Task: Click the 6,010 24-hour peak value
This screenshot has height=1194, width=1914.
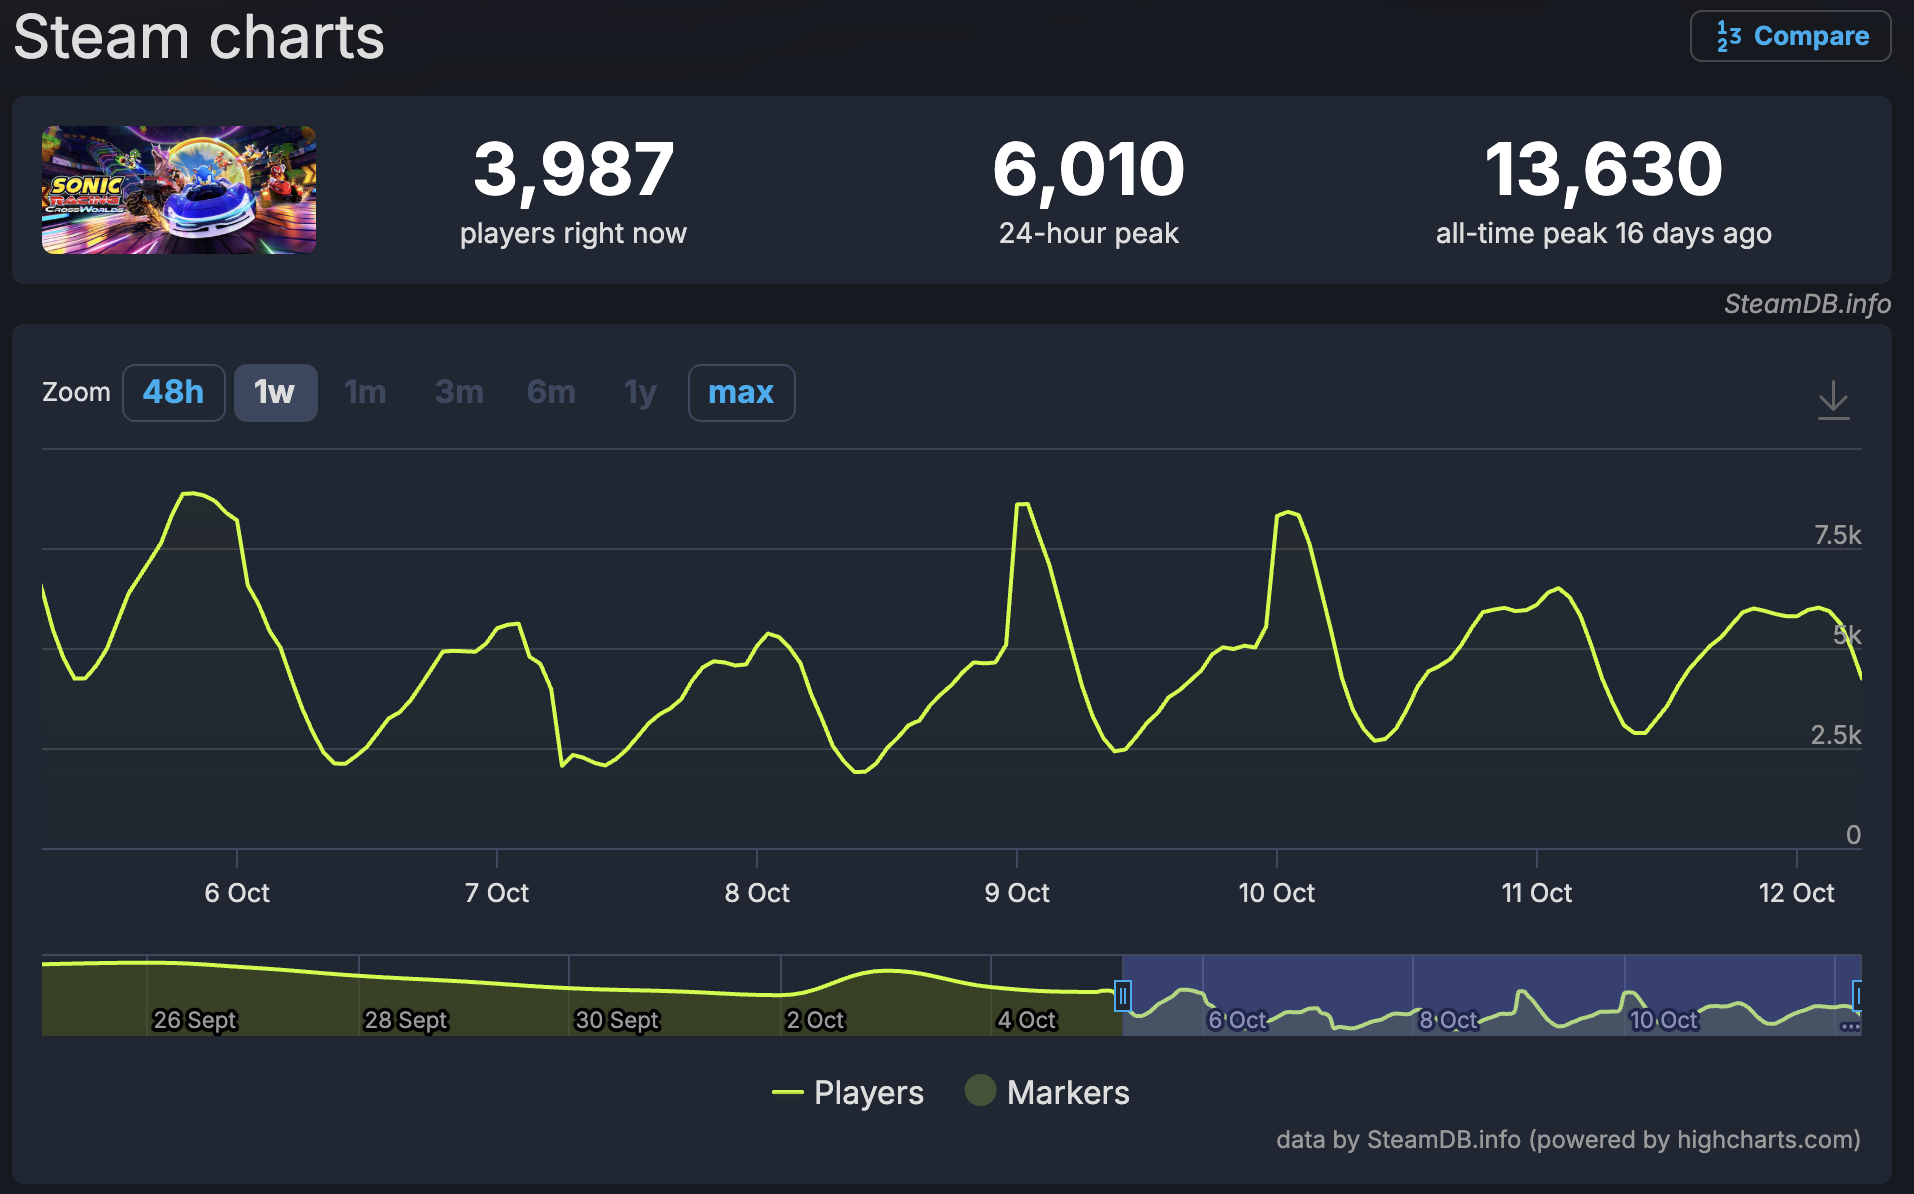Action: tap(1089, 169)
